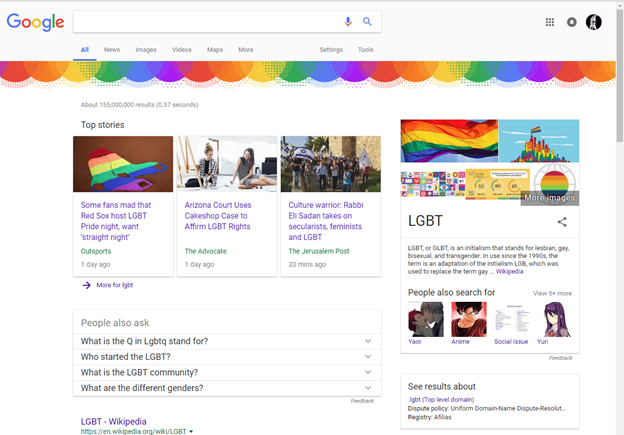624x435 pixels.
Task: Click arrow icon next to More for lgbt
Action: coord(86,285)
